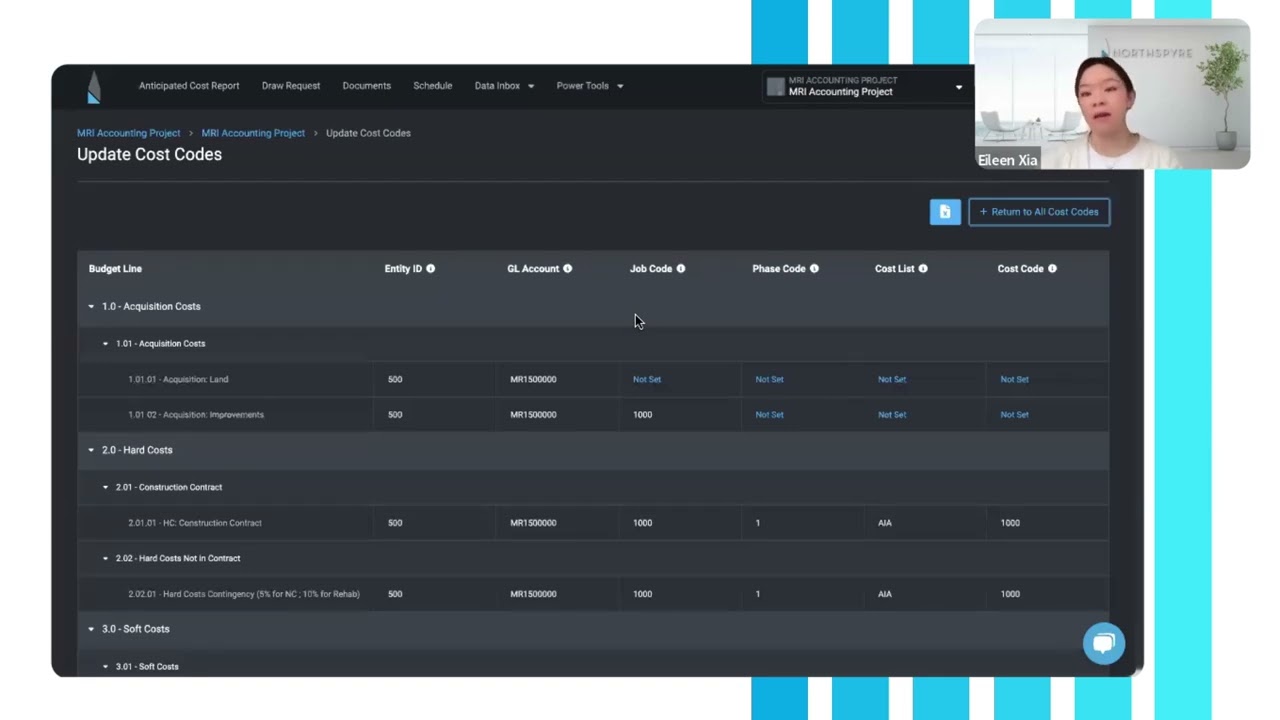Click the Cost Code info icon
The height and width of the screenshot is (720, 1280).
1052,269
